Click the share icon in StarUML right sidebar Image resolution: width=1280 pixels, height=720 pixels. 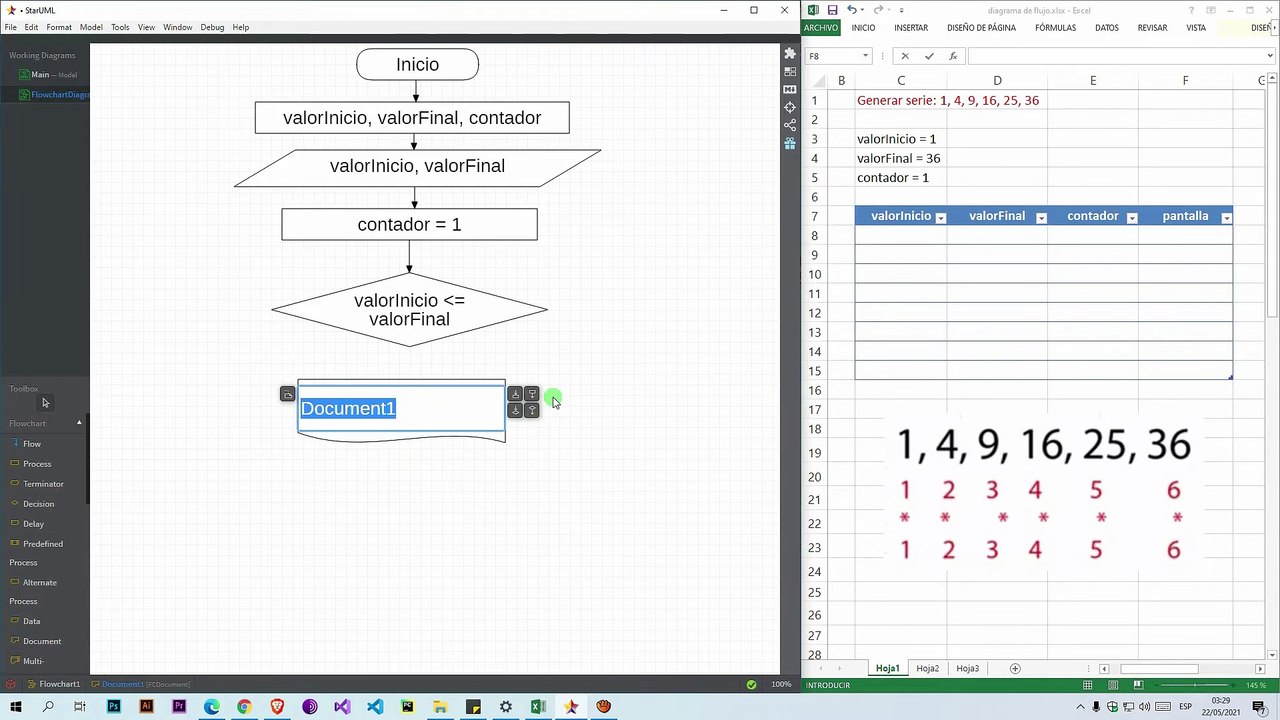(790, 125)
